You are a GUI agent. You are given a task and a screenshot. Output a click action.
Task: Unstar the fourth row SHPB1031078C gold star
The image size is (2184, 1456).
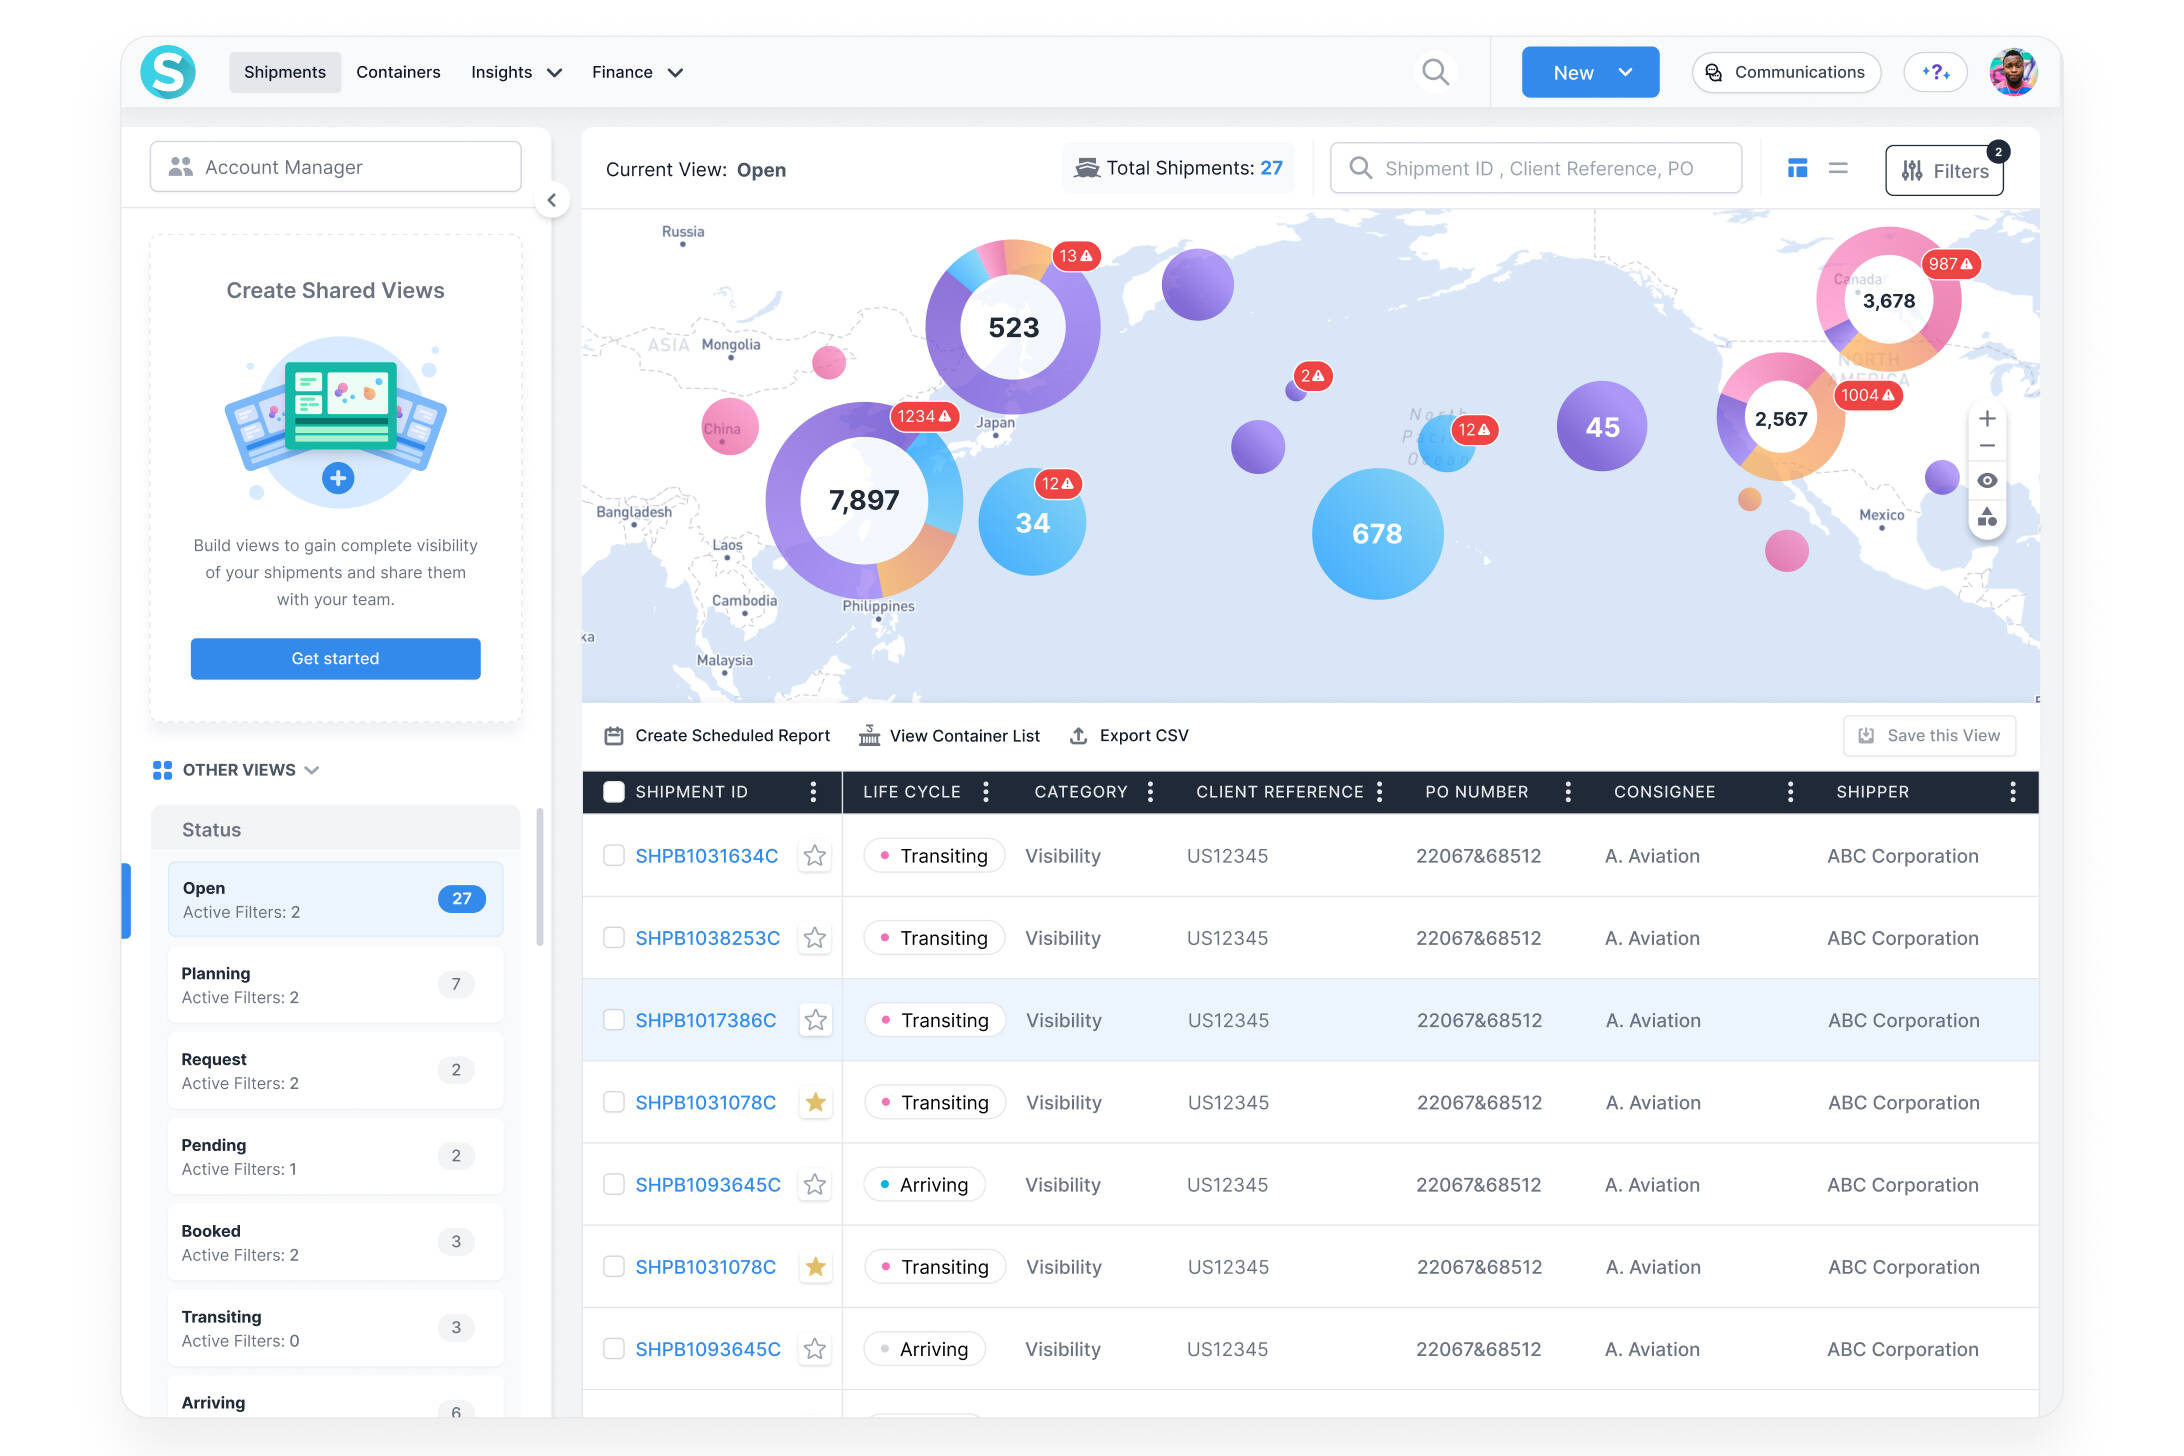(816, 1102)
